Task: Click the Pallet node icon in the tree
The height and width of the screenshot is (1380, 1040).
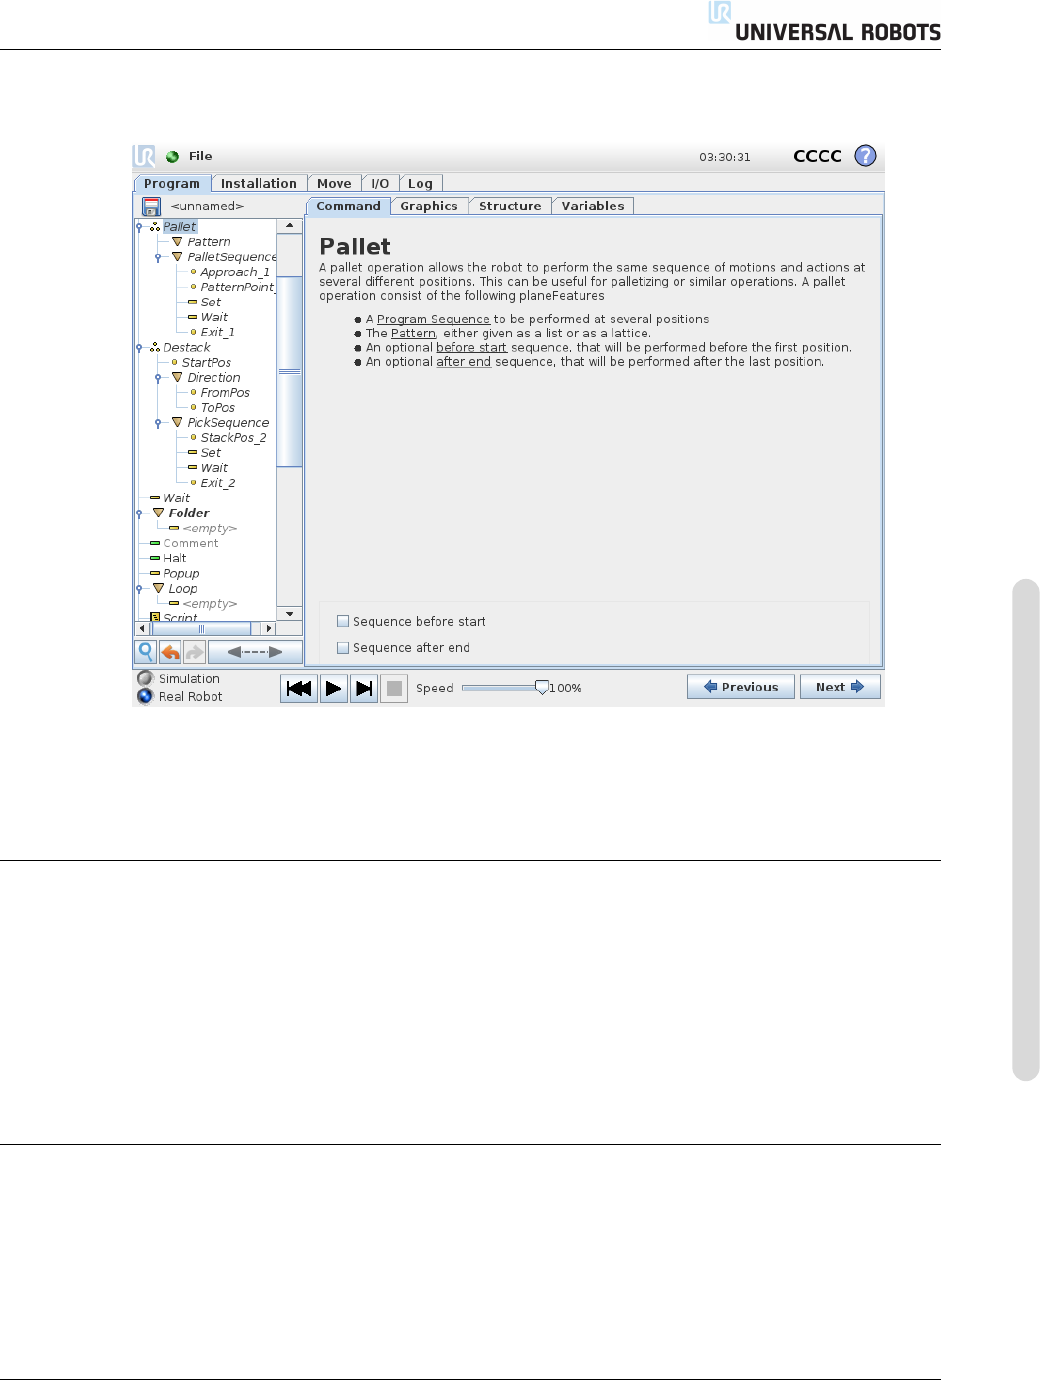Action: pyautogui.click(x=155, y=227)
